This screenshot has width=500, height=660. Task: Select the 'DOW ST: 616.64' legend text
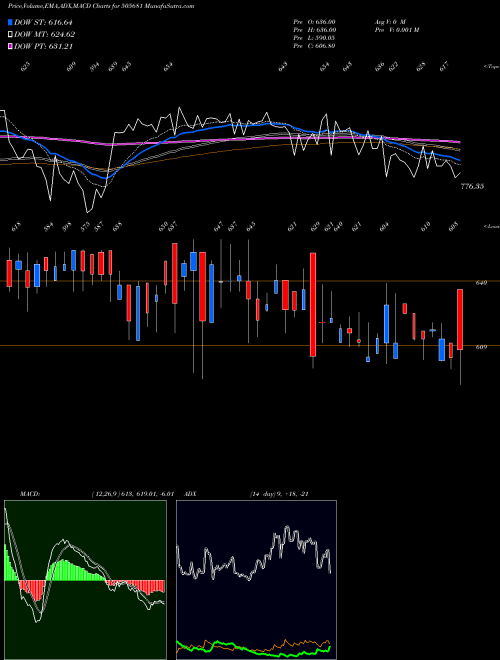pyautogui.click(x=43, y=23)
